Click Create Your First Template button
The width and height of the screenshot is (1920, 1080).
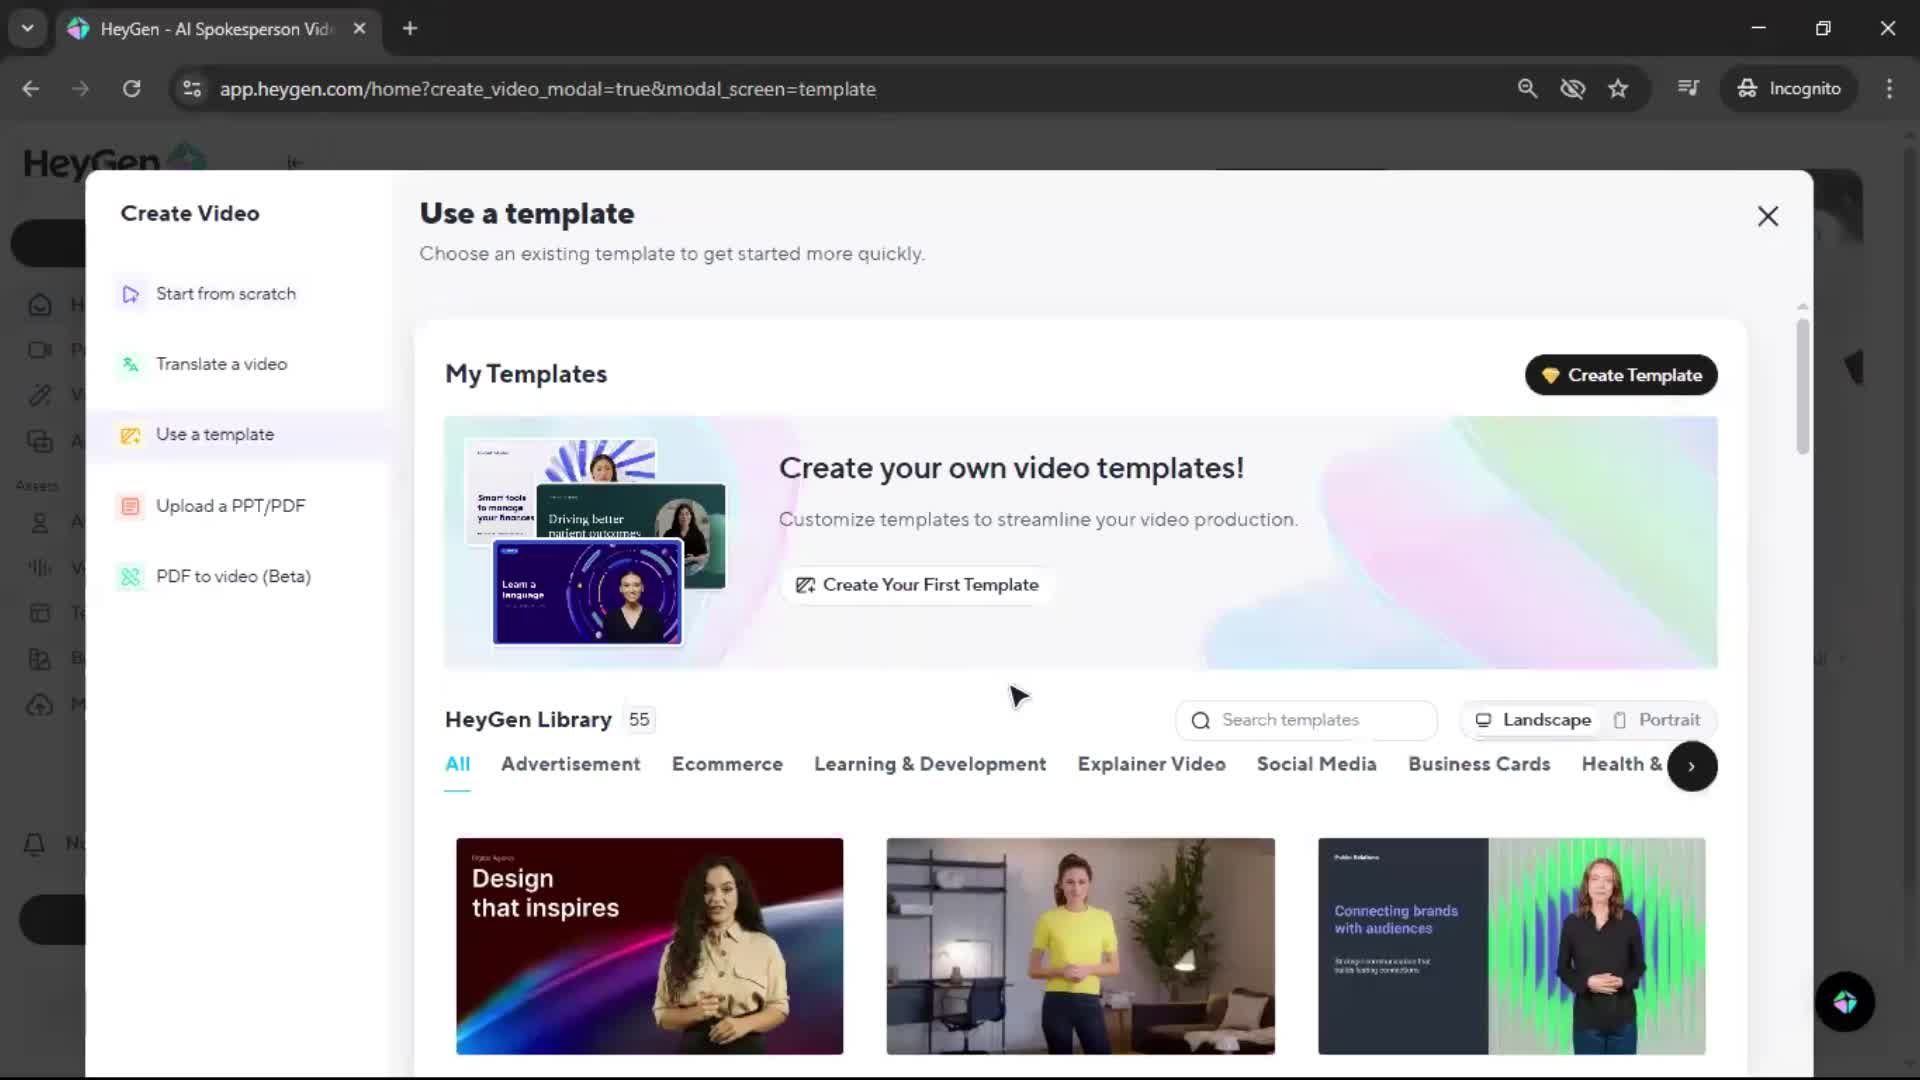pos(917,585)
